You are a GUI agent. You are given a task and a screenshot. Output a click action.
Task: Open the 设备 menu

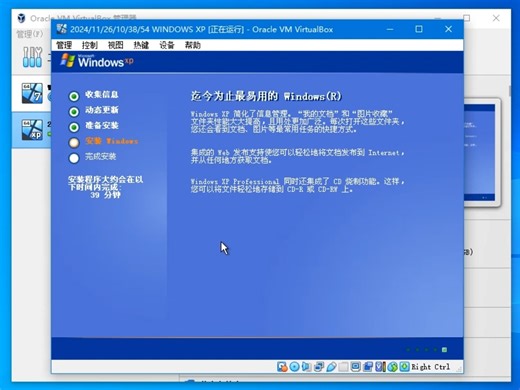pyautogui.click(x=167, y=45)
